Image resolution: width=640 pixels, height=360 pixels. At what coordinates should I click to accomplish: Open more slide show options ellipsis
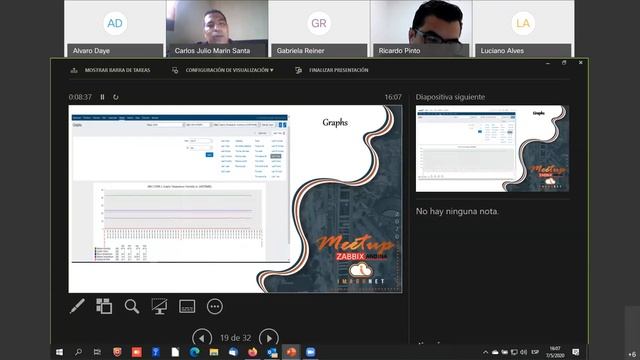coord(215,306)
